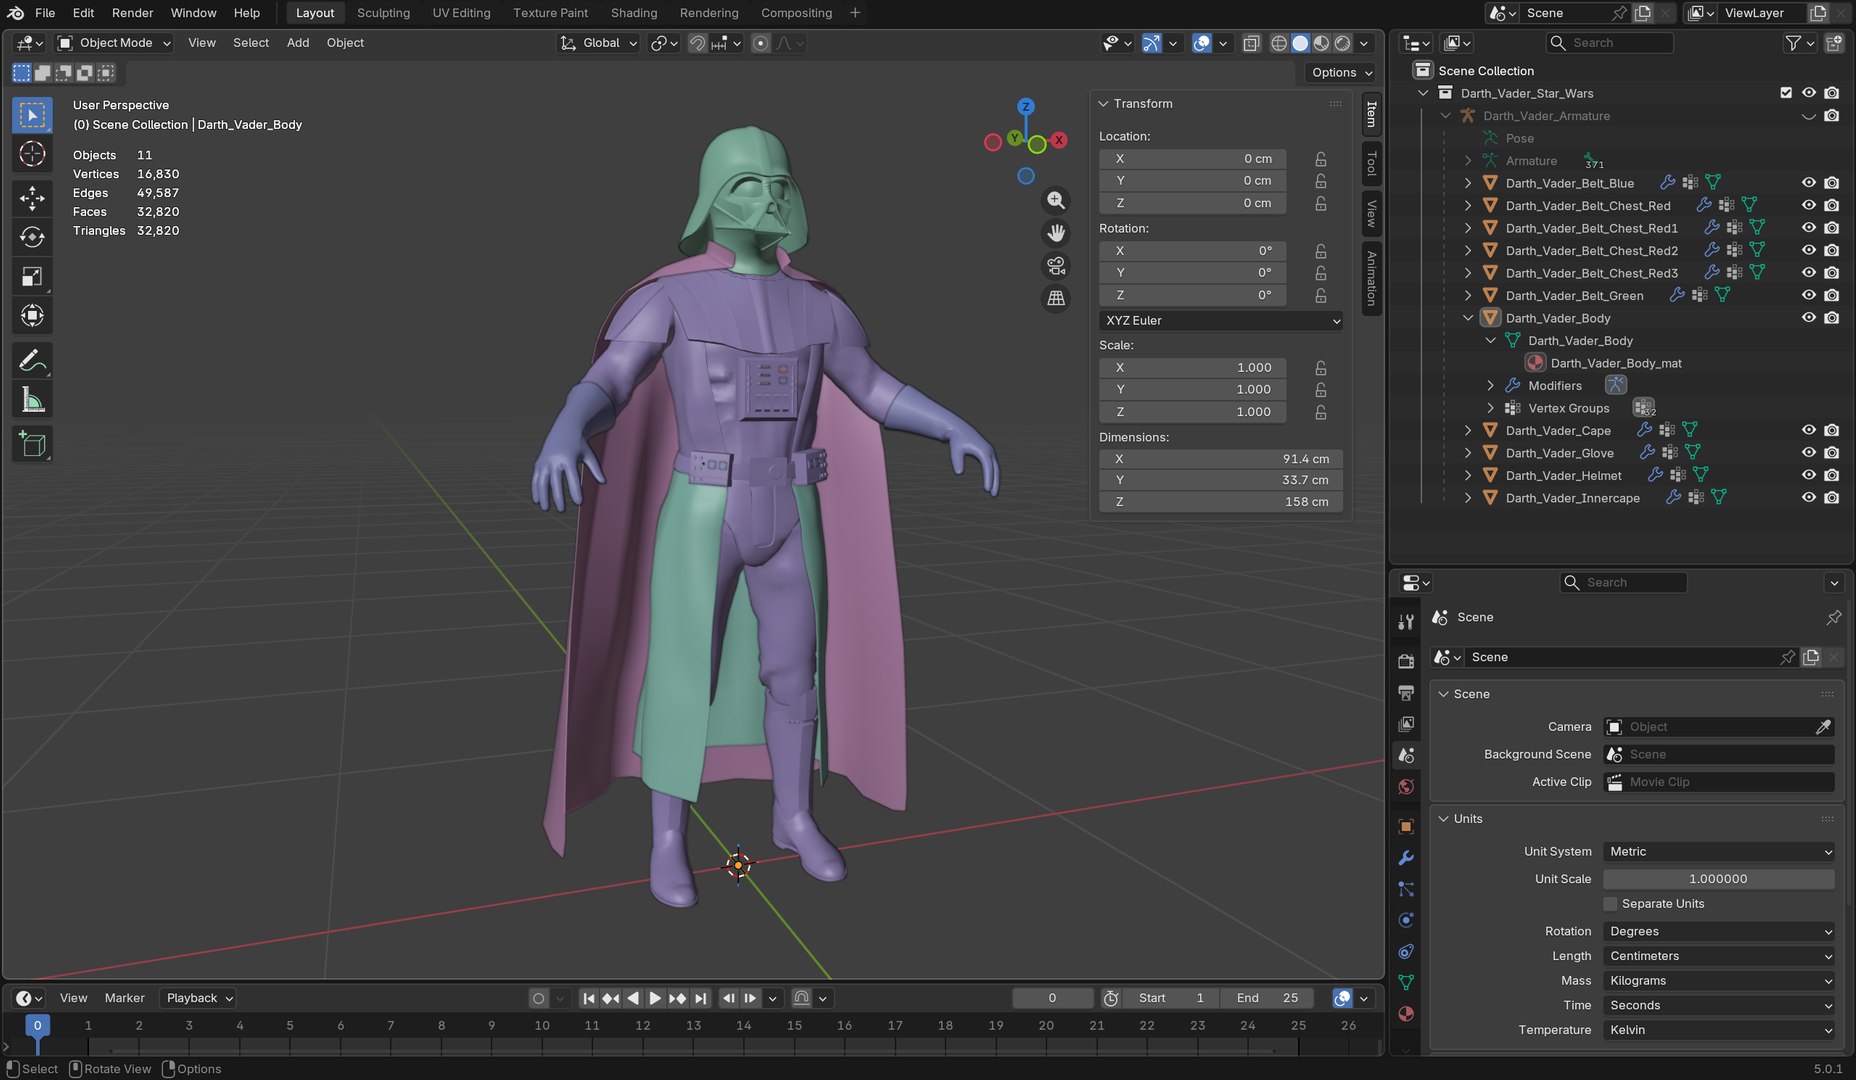Viewport: 1856px width, 1080px height.
Task: Collapse the Units panel
Action: tap(1444, 819)
